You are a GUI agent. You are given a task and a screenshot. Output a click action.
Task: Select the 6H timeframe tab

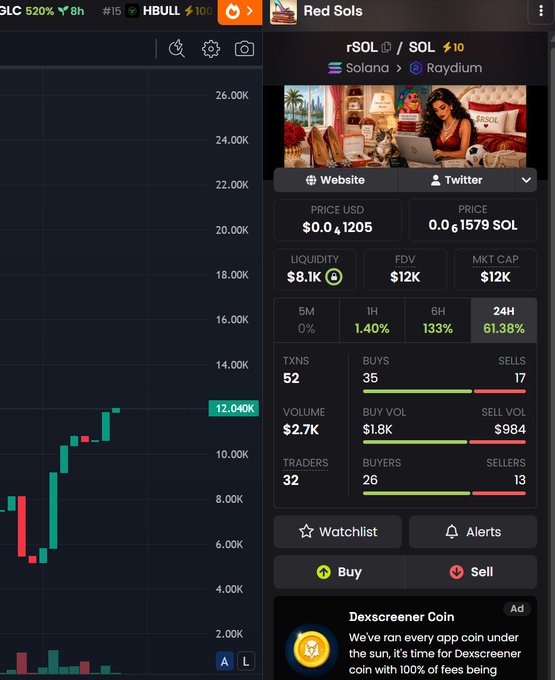pos(438,320)
